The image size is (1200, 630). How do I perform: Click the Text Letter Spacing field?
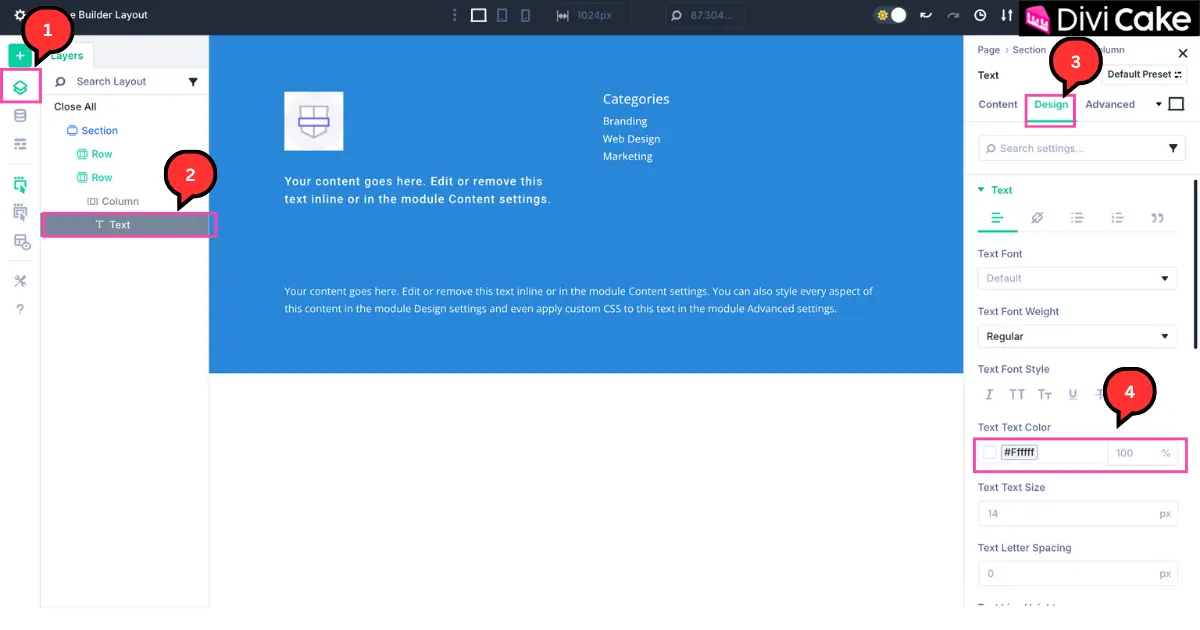click(1077, 574)
